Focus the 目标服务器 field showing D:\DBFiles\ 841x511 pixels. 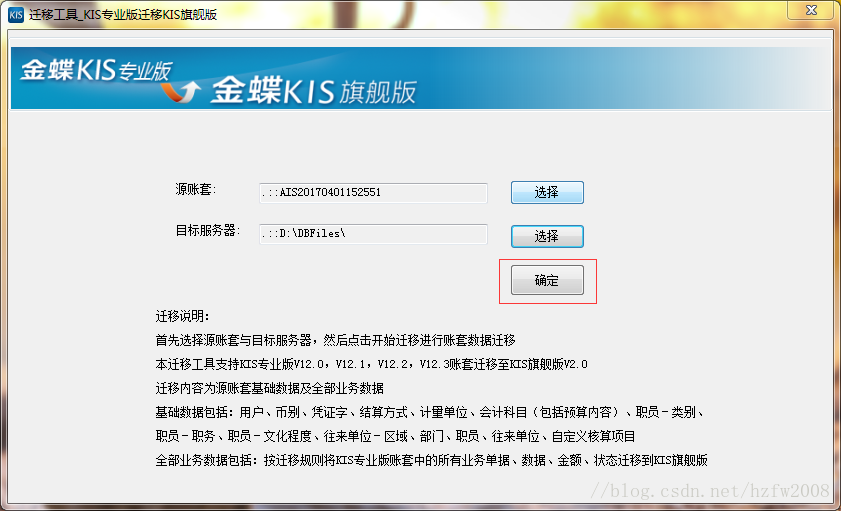(x=373, y=234)
